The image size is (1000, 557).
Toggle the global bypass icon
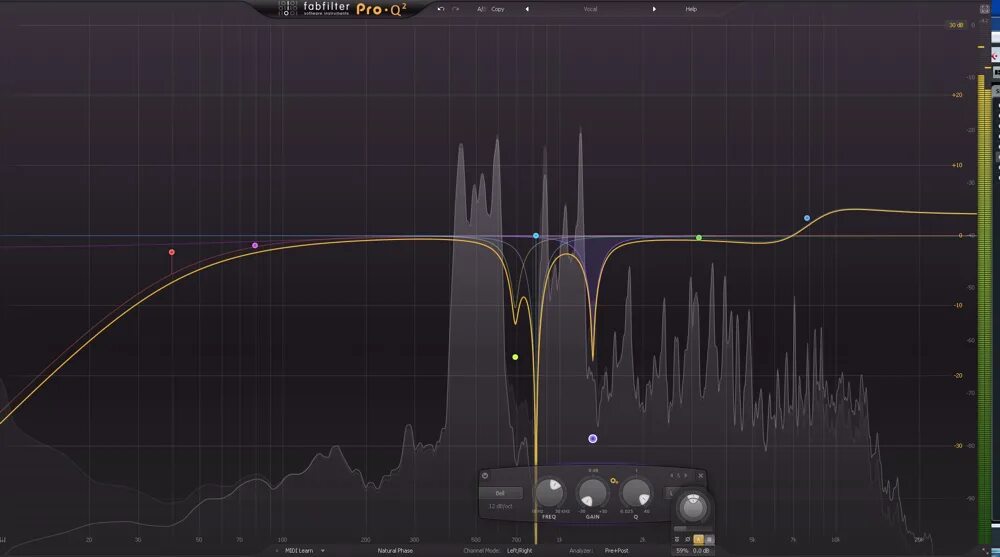(677, 540)
